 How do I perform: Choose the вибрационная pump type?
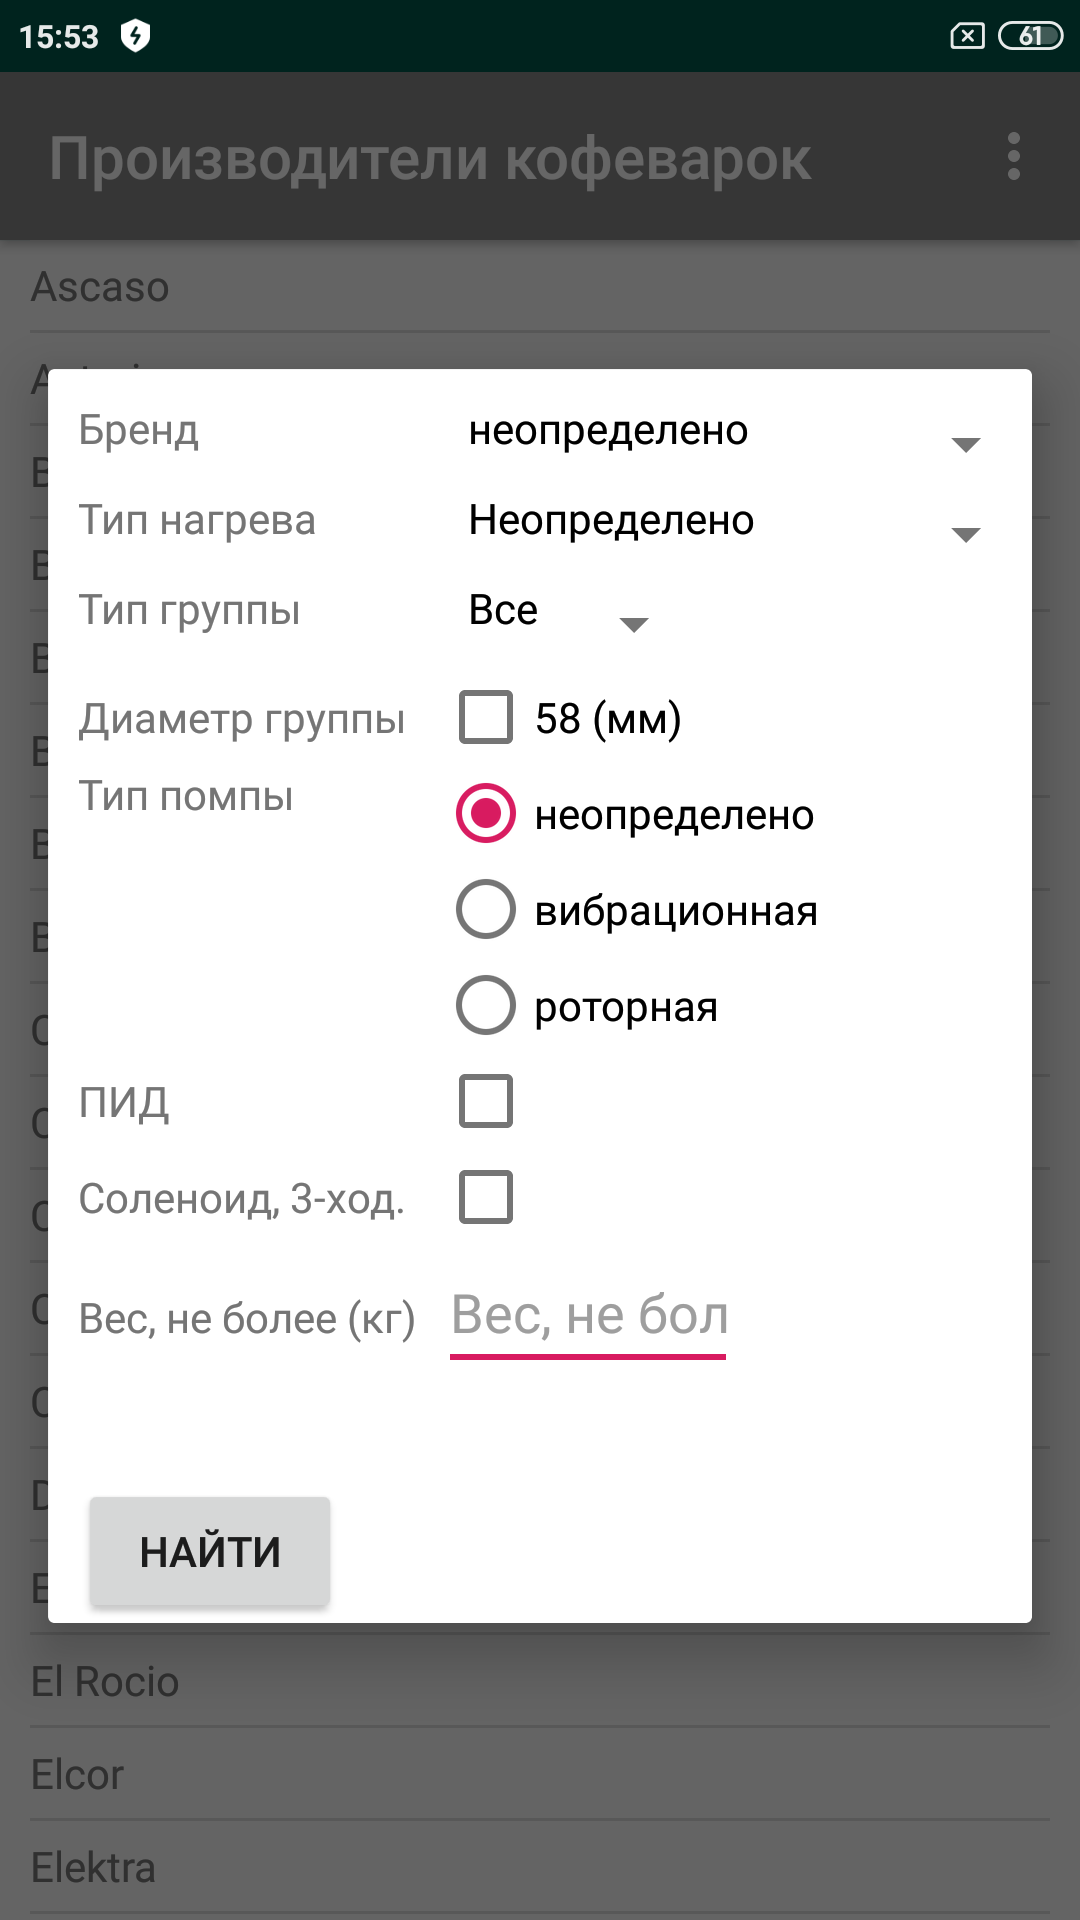point(486,909)
